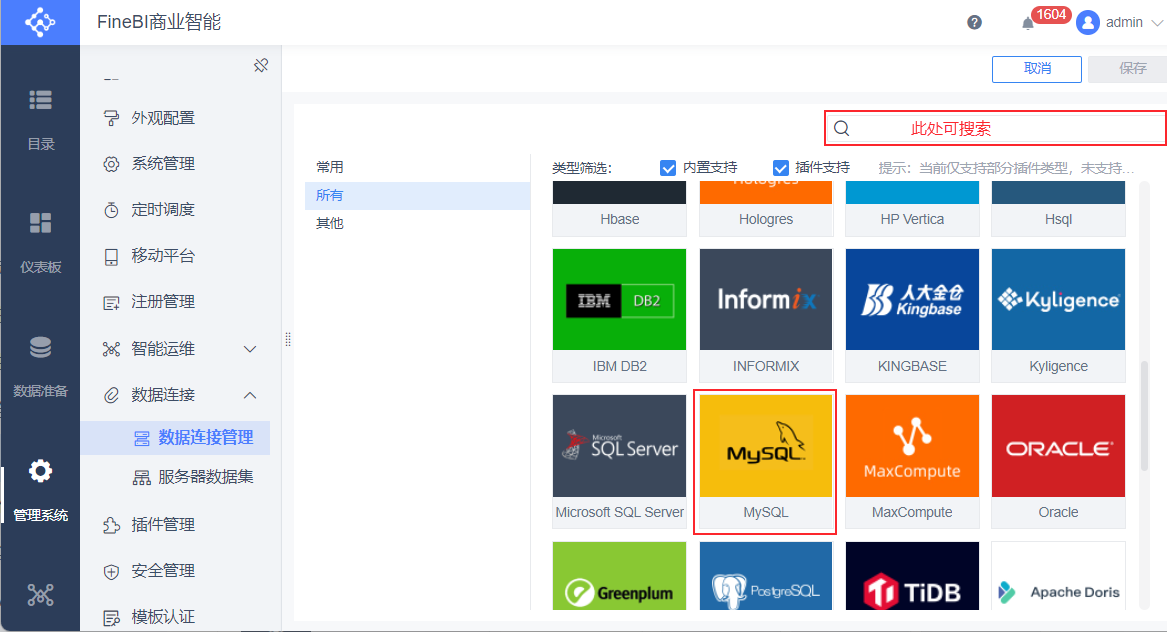
Task: Choose the Kyligence database tile
Action: click(x=1058, y=315)
